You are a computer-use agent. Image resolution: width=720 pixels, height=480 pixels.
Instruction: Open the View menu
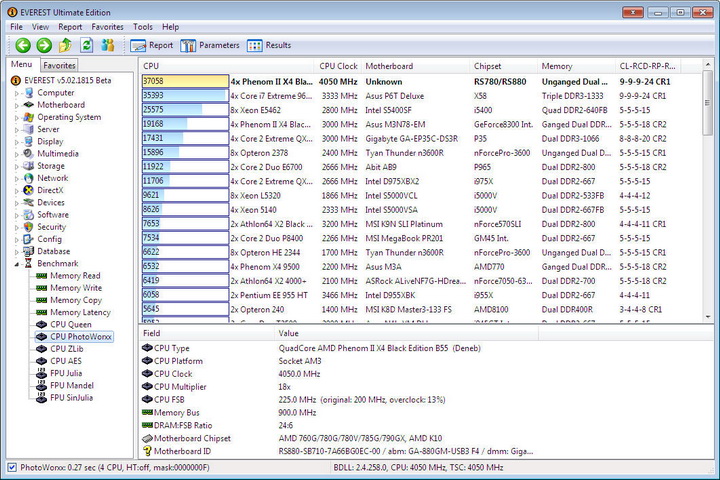40,27
